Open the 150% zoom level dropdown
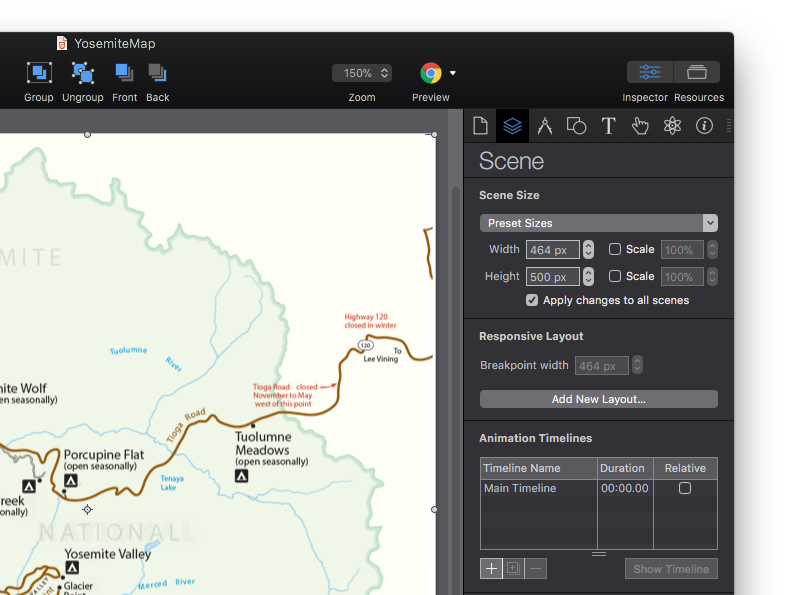790x595 pixels. click(x=361, y=73)
